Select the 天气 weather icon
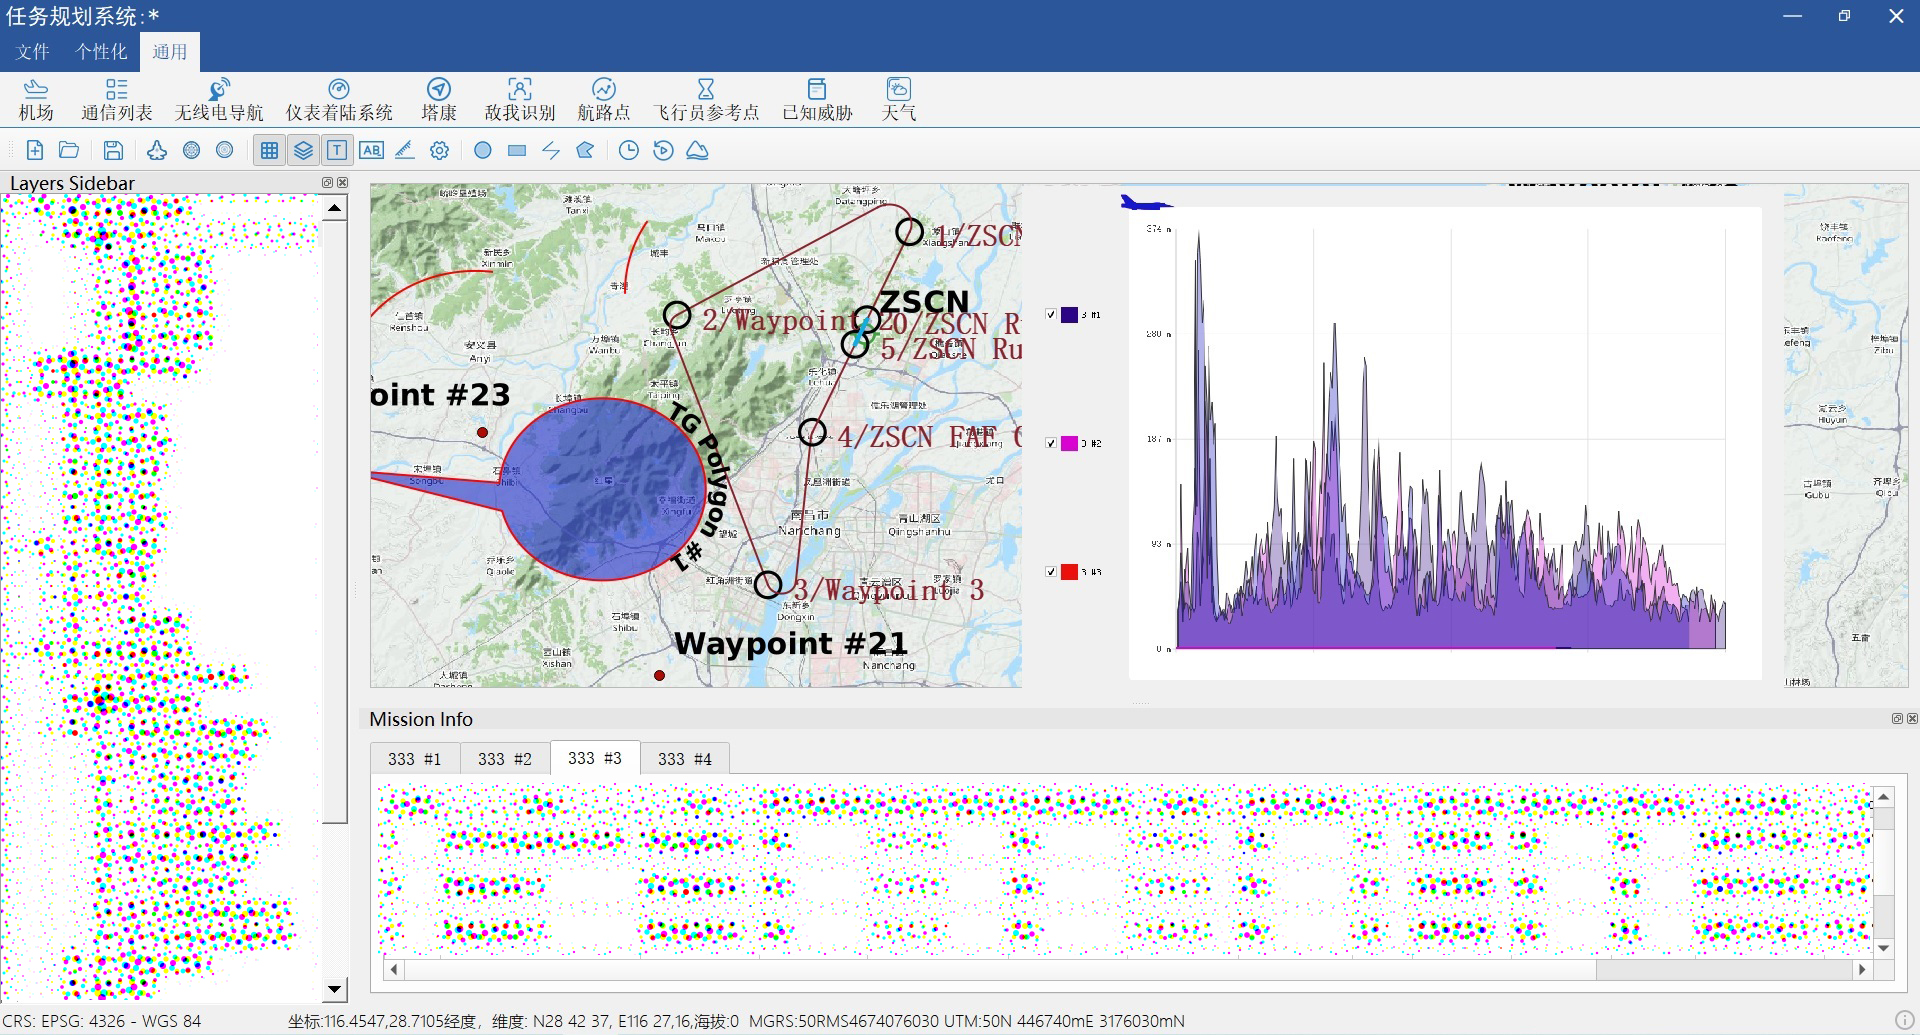Image resolution: width=1920 pixels, height=1035 pixels. coord(898,99)
